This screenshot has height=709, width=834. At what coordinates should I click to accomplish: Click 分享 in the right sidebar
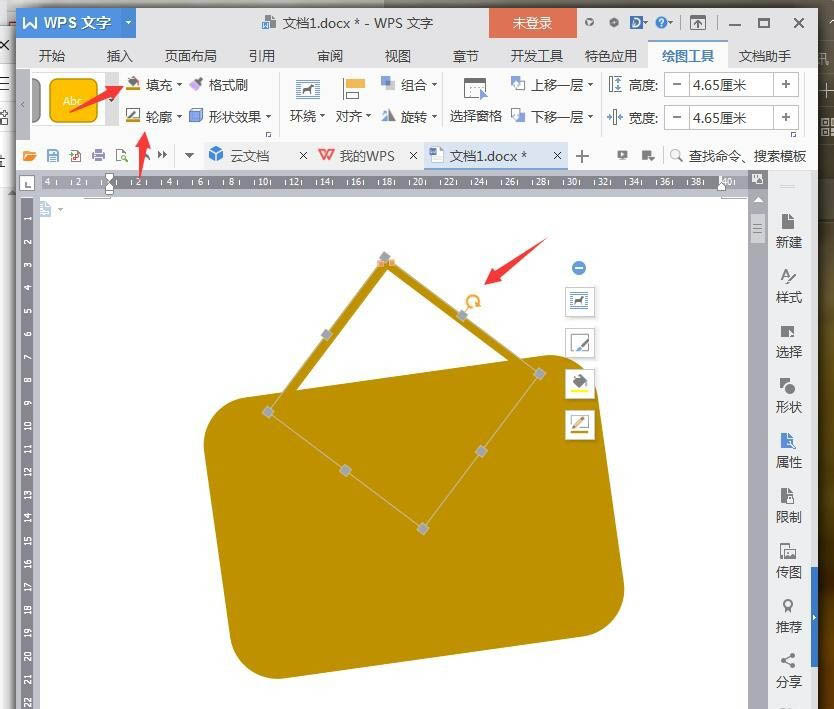(788, 671)
